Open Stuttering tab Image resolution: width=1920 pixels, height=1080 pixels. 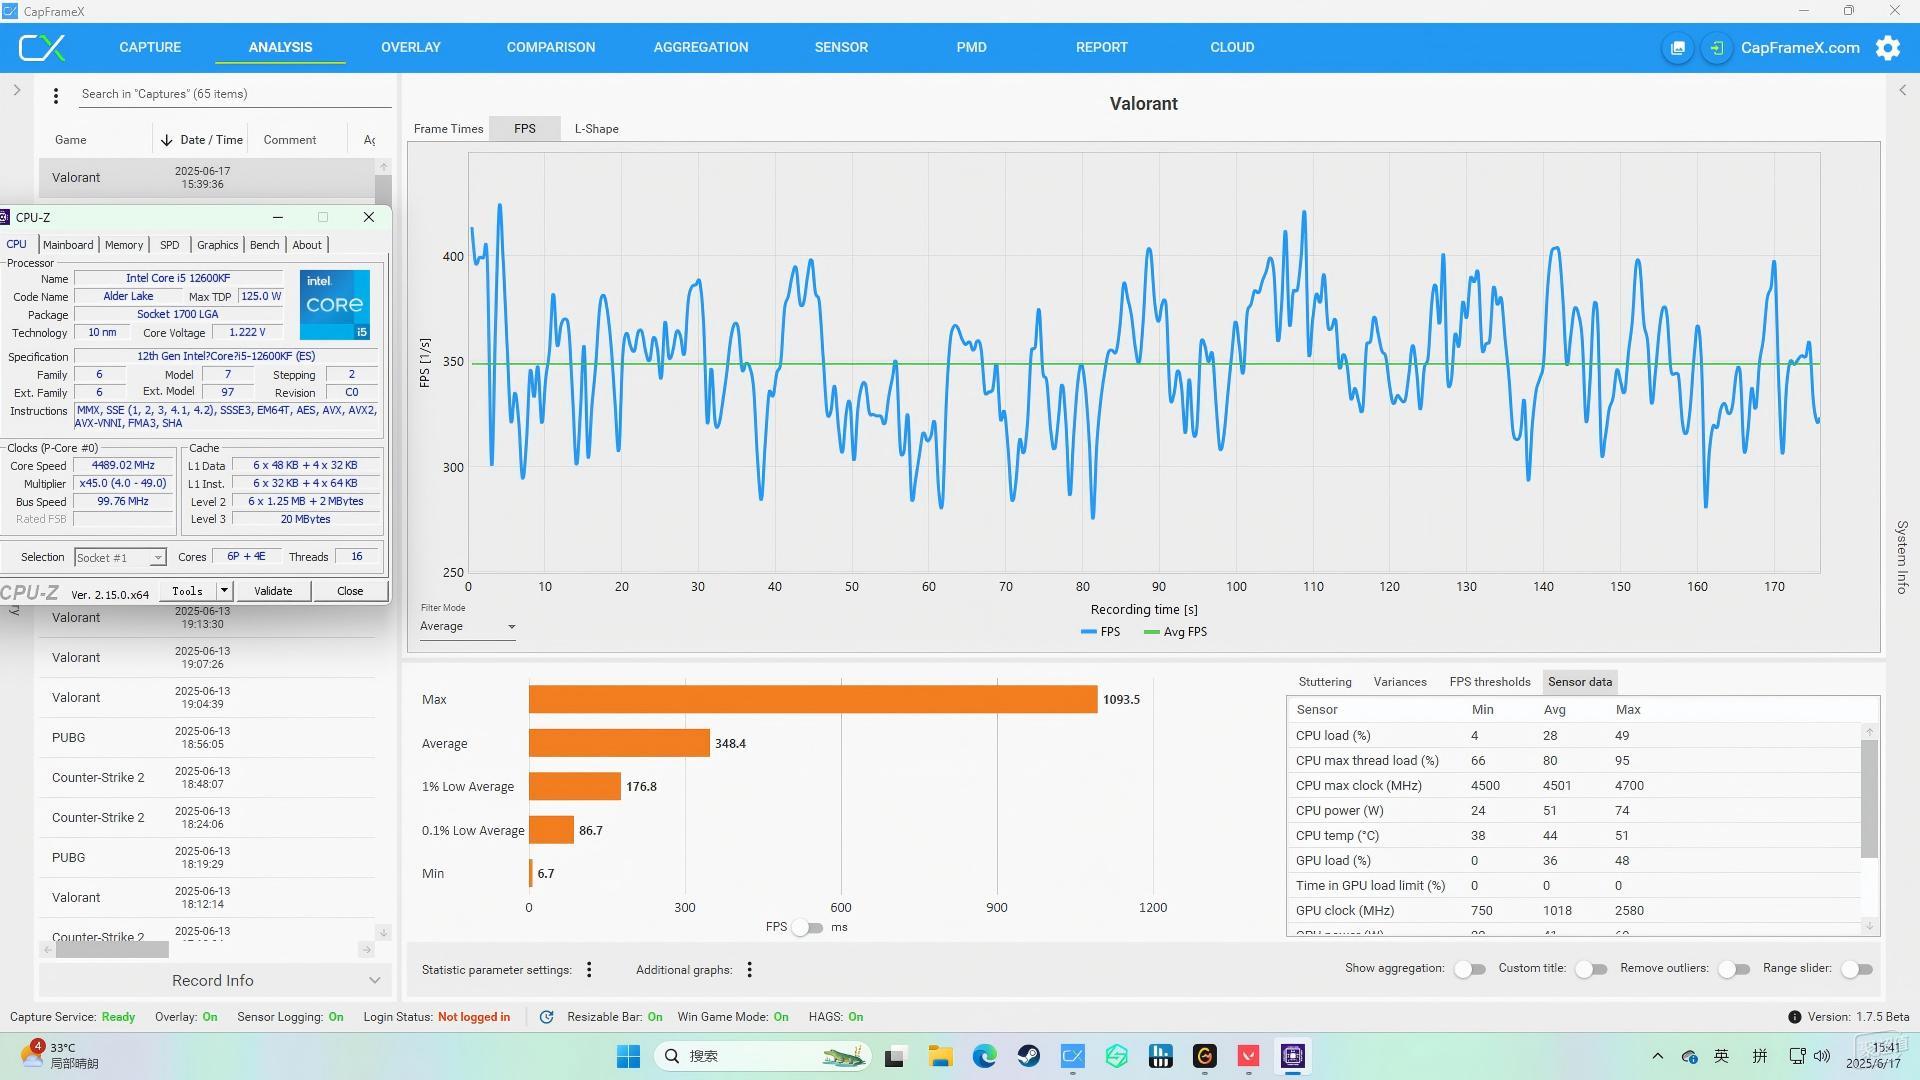1325,682
